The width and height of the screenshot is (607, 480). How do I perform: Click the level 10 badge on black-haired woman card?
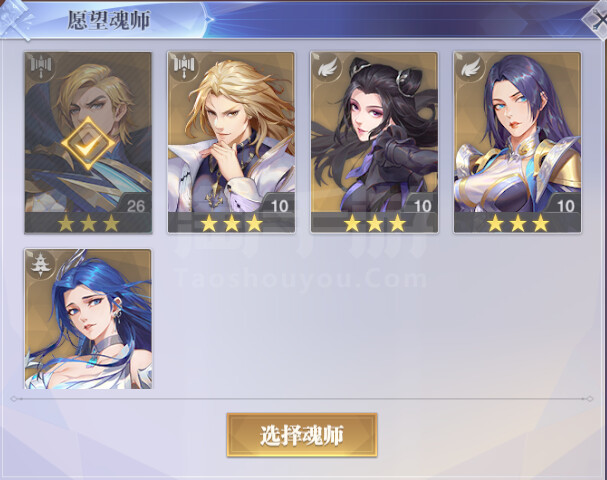click(422, 206)
